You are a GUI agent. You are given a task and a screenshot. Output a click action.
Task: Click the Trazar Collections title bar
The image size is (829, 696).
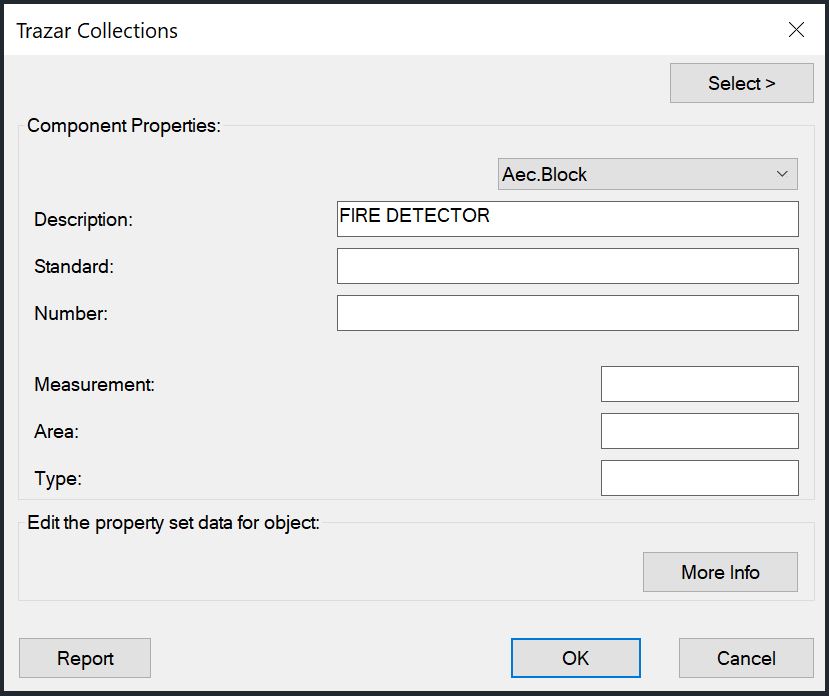[x=400, y=30]
